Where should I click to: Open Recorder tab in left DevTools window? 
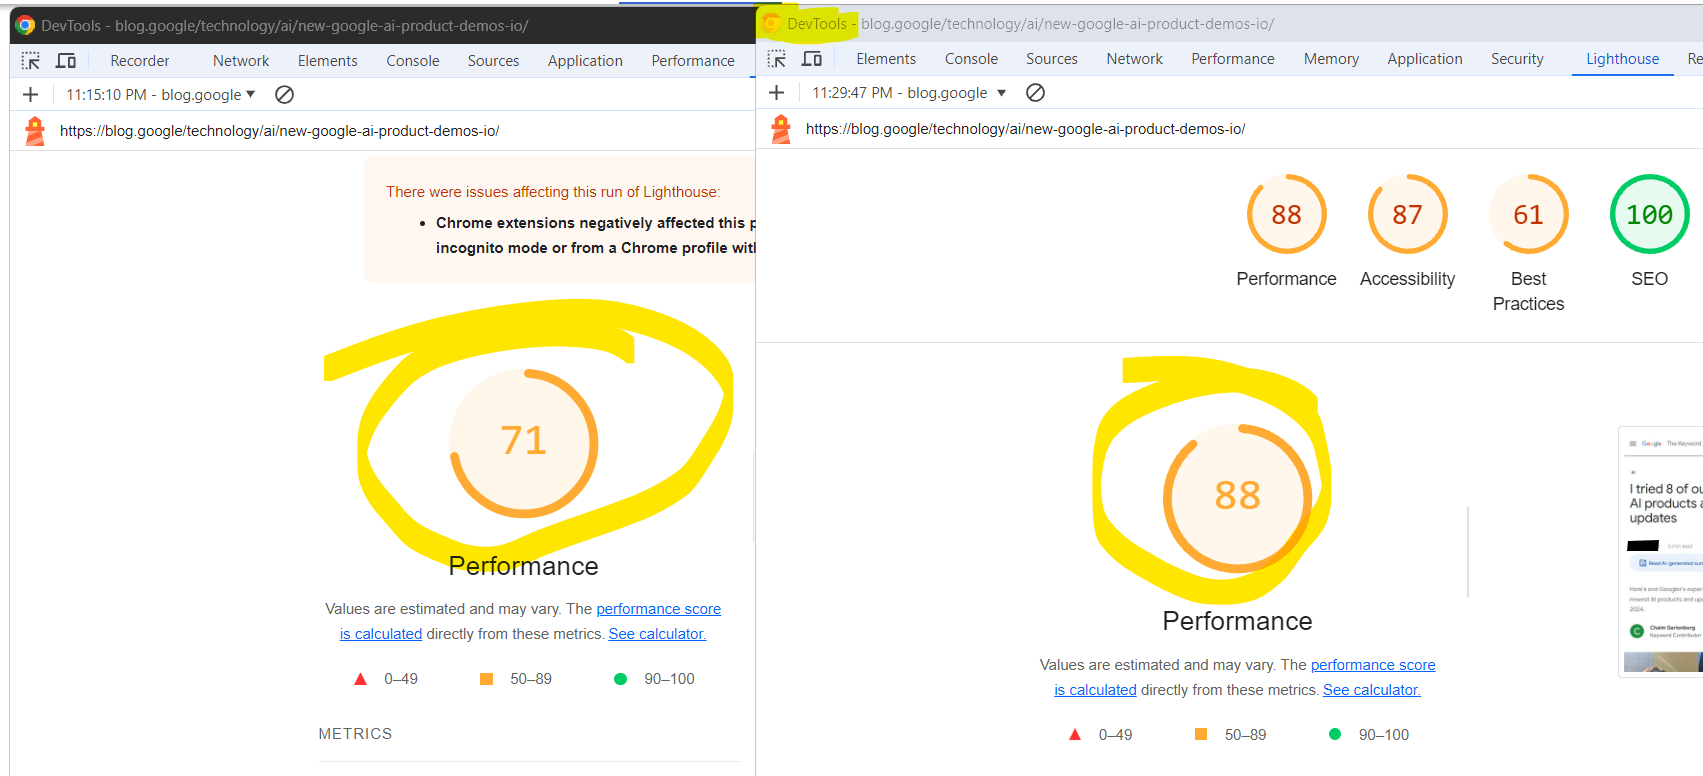(x=140, y=61)
